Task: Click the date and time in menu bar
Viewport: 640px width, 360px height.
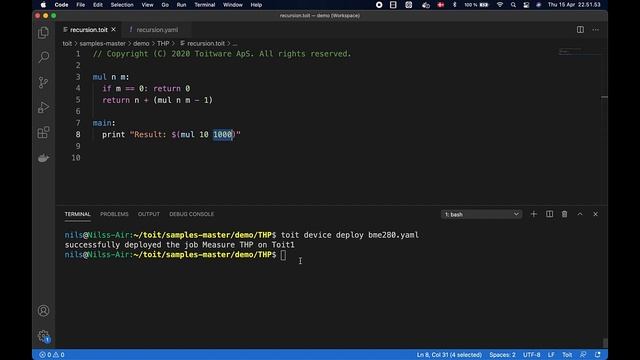Action: [574, 5]
